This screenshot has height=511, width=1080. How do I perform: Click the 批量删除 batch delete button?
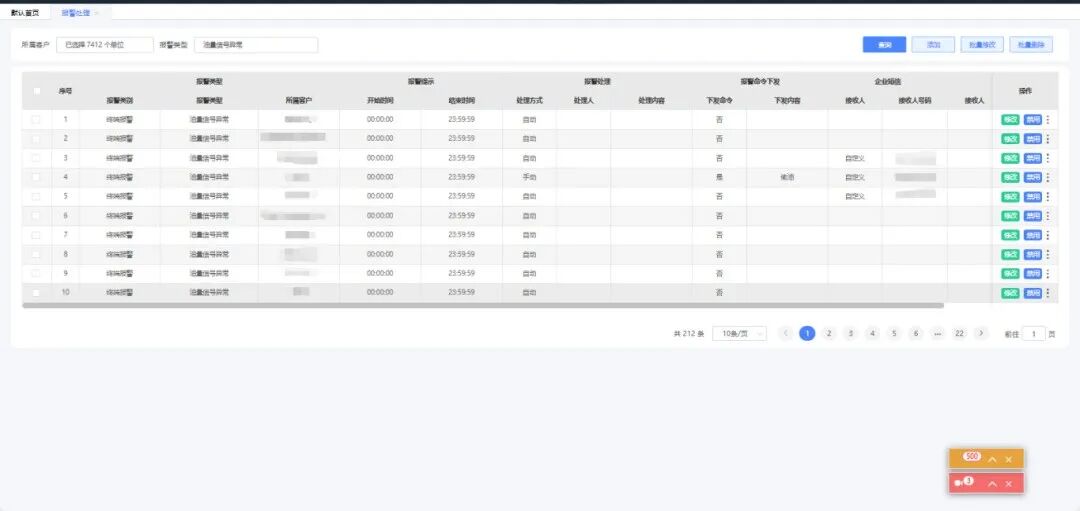[1031, 45]
